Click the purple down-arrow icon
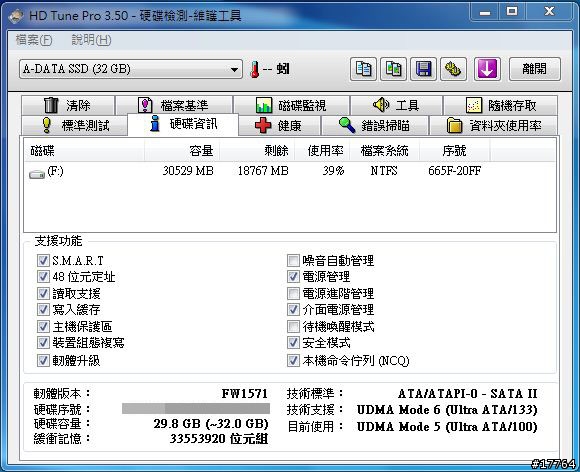 tap(487, 69)
